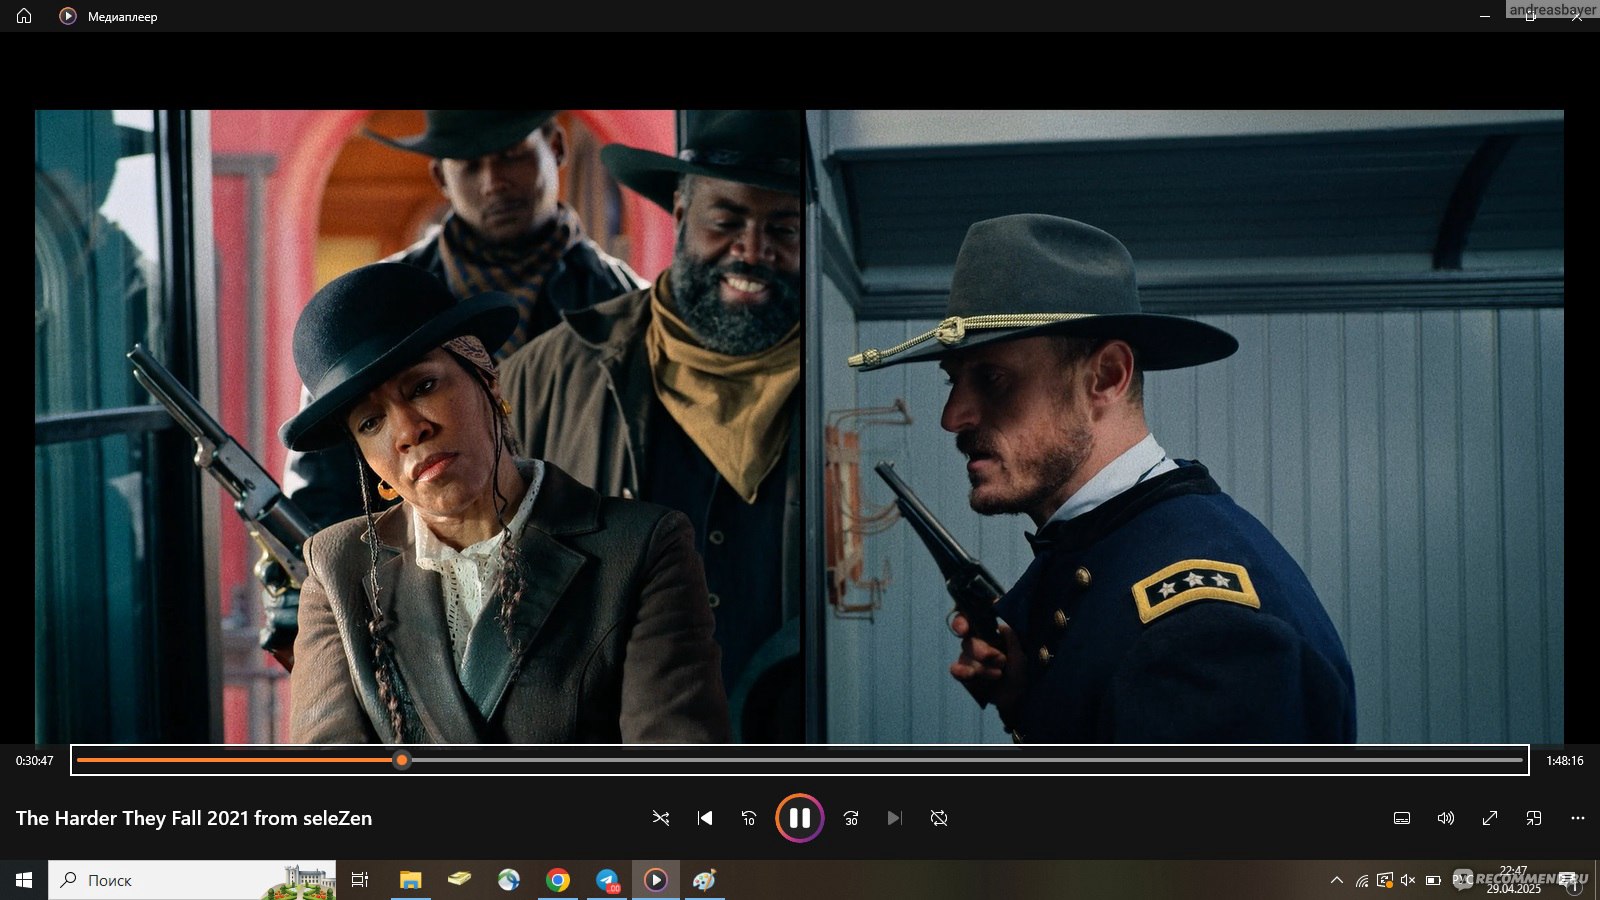This screenshot has height=900, width=1600.
Task: Click the orange seek bar handle
Action: click(x=402, y=760)
